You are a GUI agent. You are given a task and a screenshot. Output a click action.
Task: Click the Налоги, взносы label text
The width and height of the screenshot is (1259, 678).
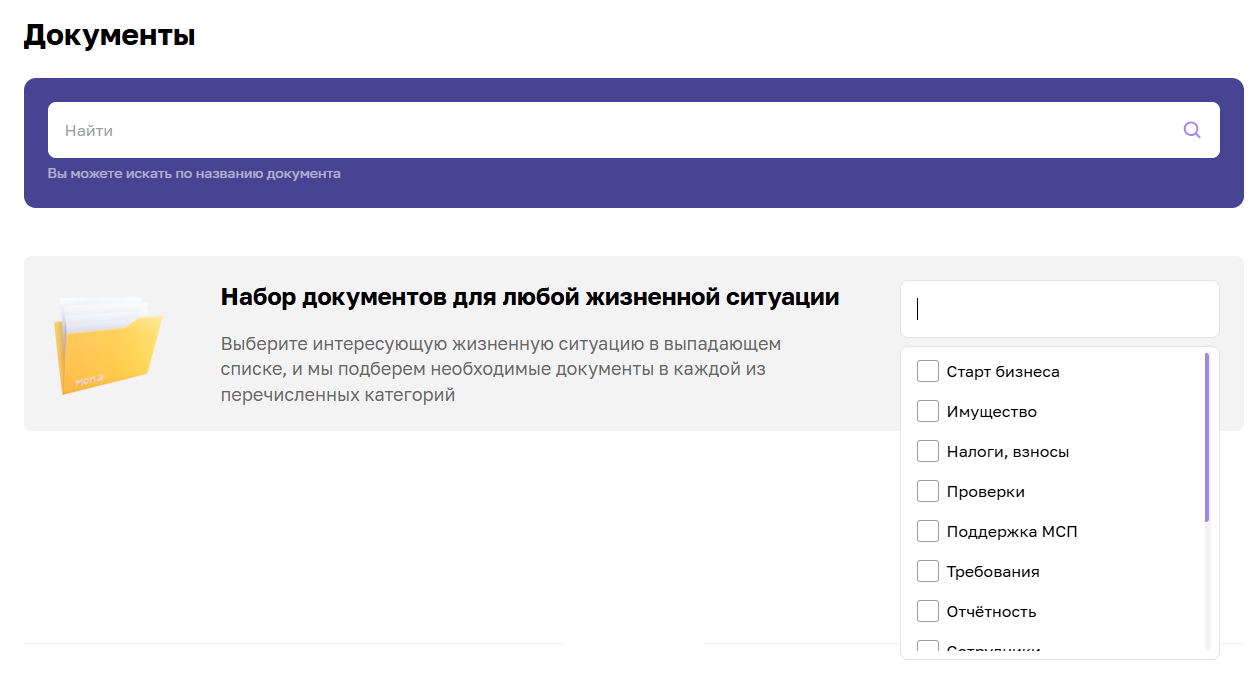1008,452
